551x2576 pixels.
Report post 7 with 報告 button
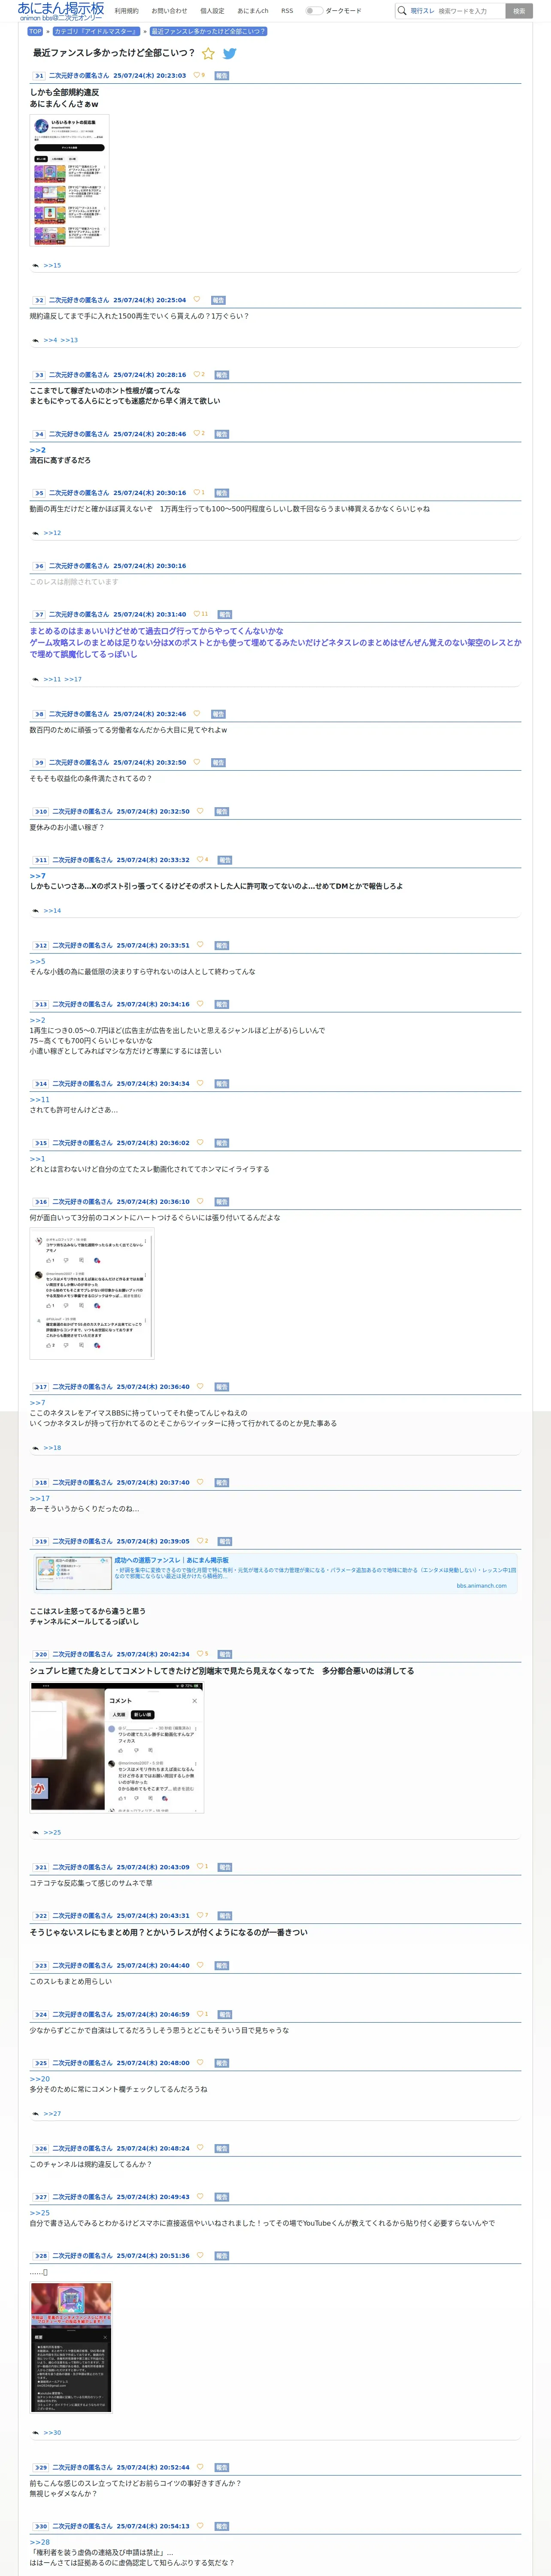point(225,615)
